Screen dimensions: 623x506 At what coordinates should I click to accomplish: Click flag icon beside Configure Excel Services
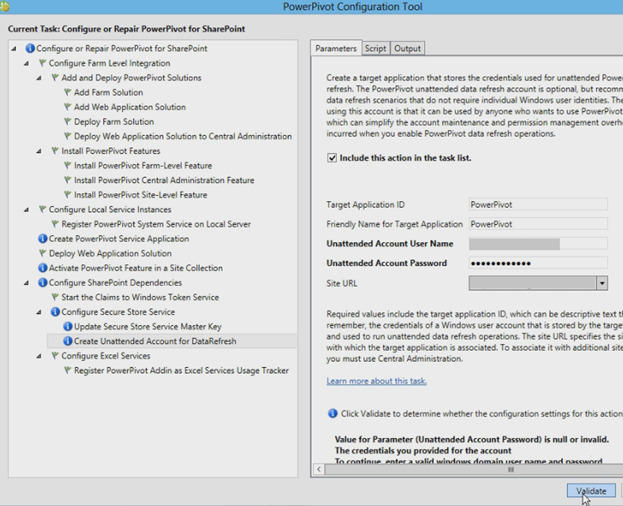(x=55, y=356)
